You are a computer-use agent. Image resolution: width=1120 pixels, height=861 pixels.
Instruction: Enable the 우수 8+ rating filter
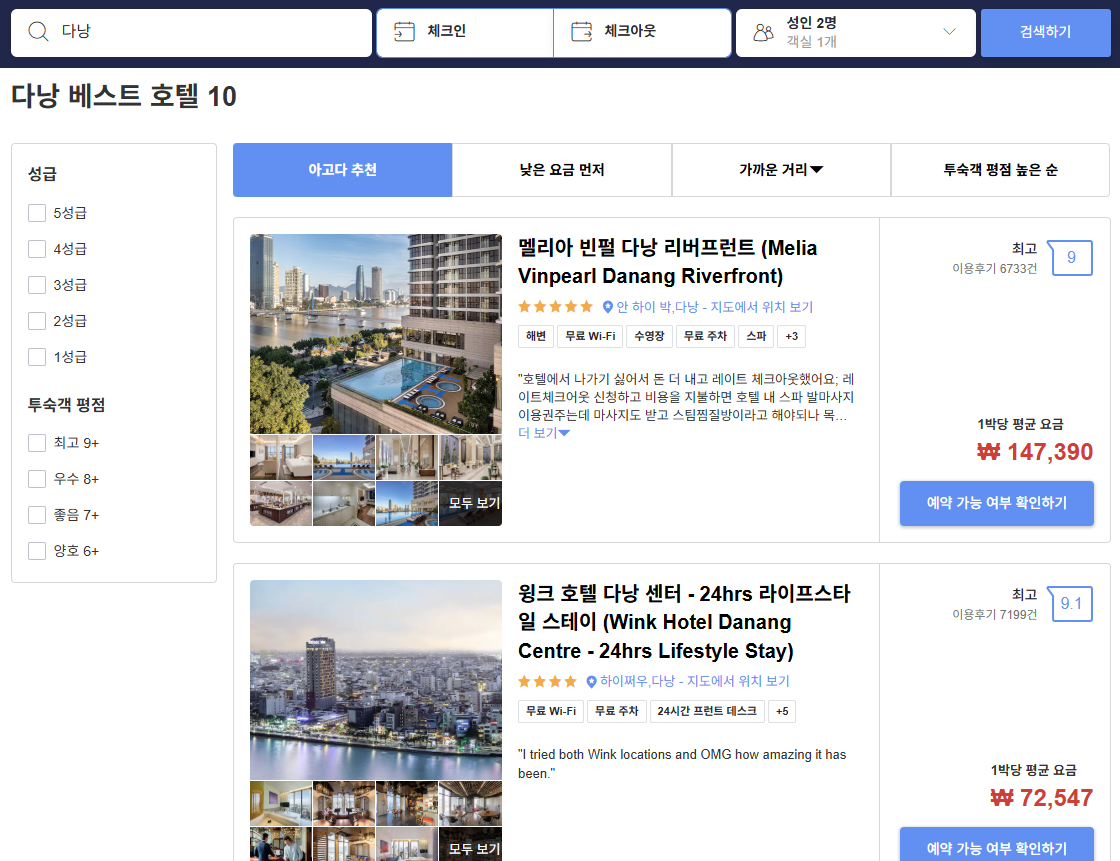[37, 479]
